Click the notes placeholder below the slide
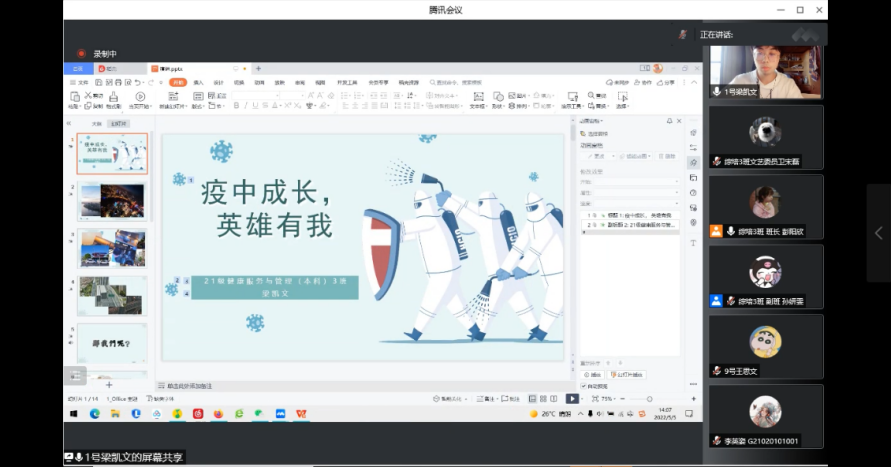 coord(190,385)
